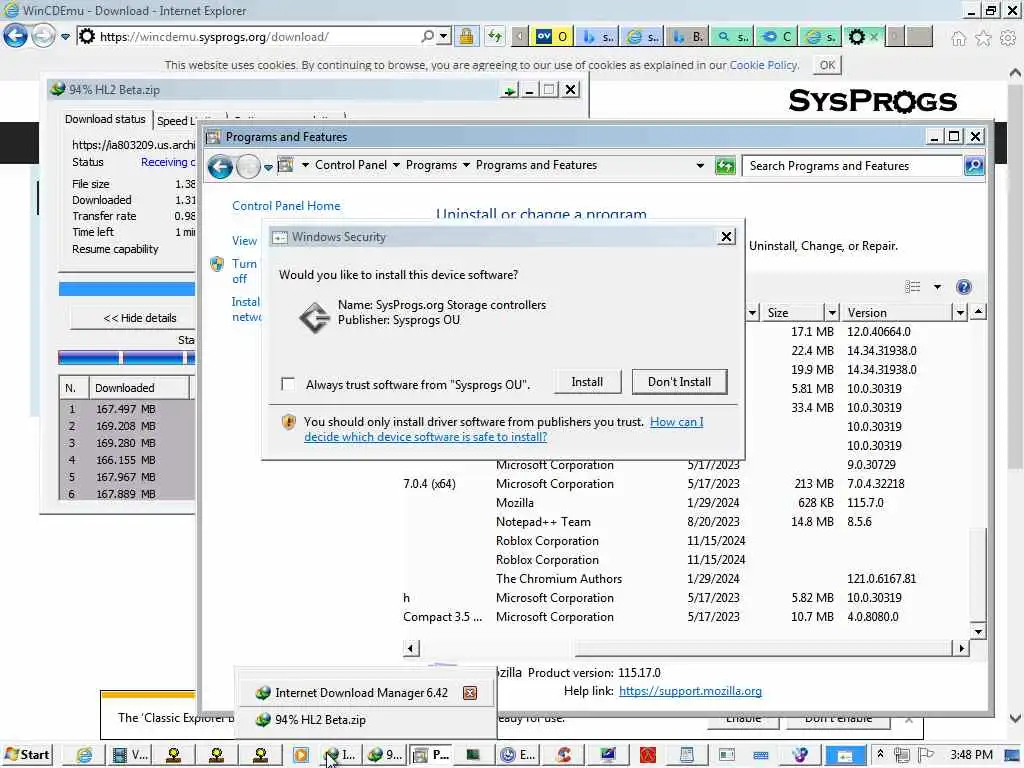Click the IDM segment progress bar
This screenshot has height=768, width=1024.
click(x=127, y=357)
